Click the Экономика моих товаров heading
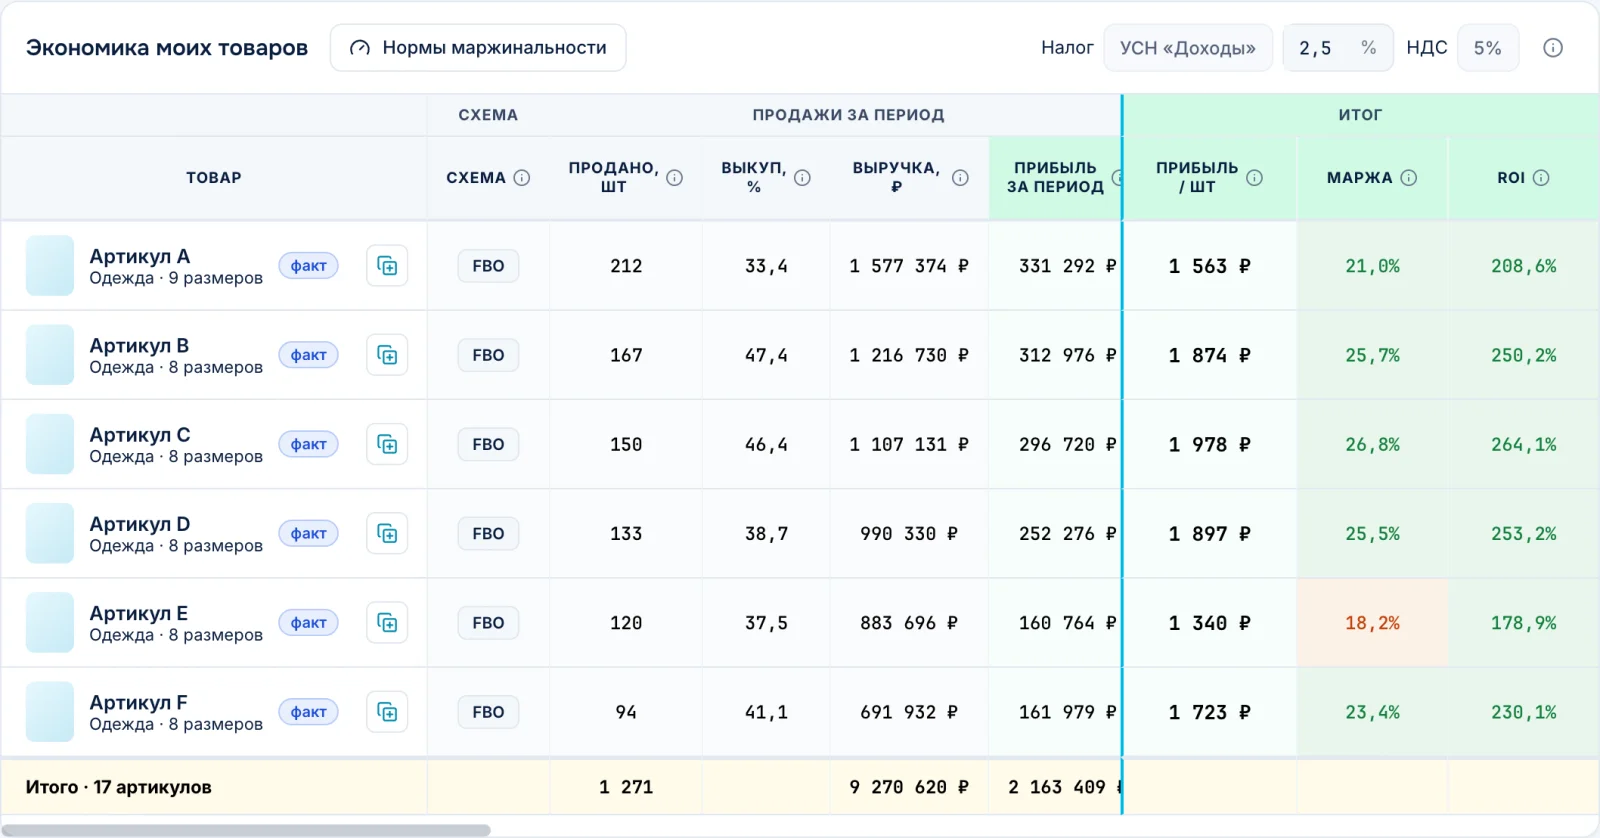The height and width of the screenshot is (838, 1600). coord(167,48)
